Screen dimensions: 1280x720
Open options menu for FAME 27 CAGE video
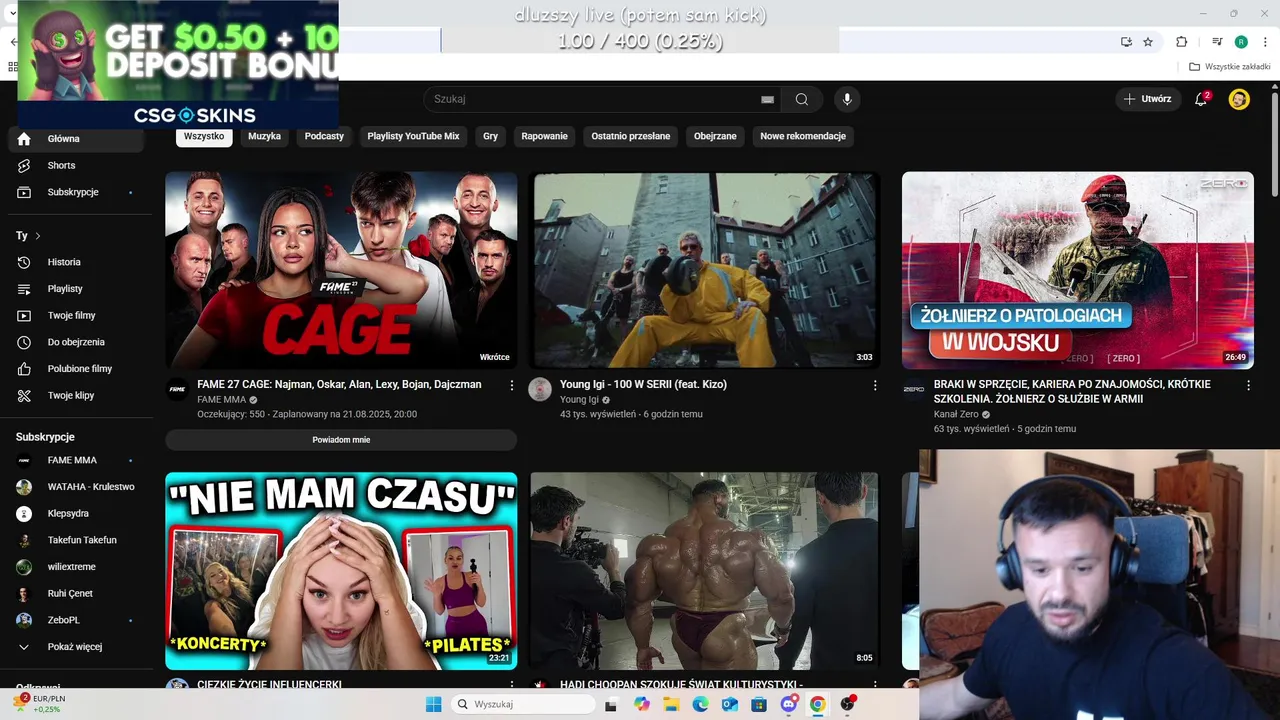512,385
